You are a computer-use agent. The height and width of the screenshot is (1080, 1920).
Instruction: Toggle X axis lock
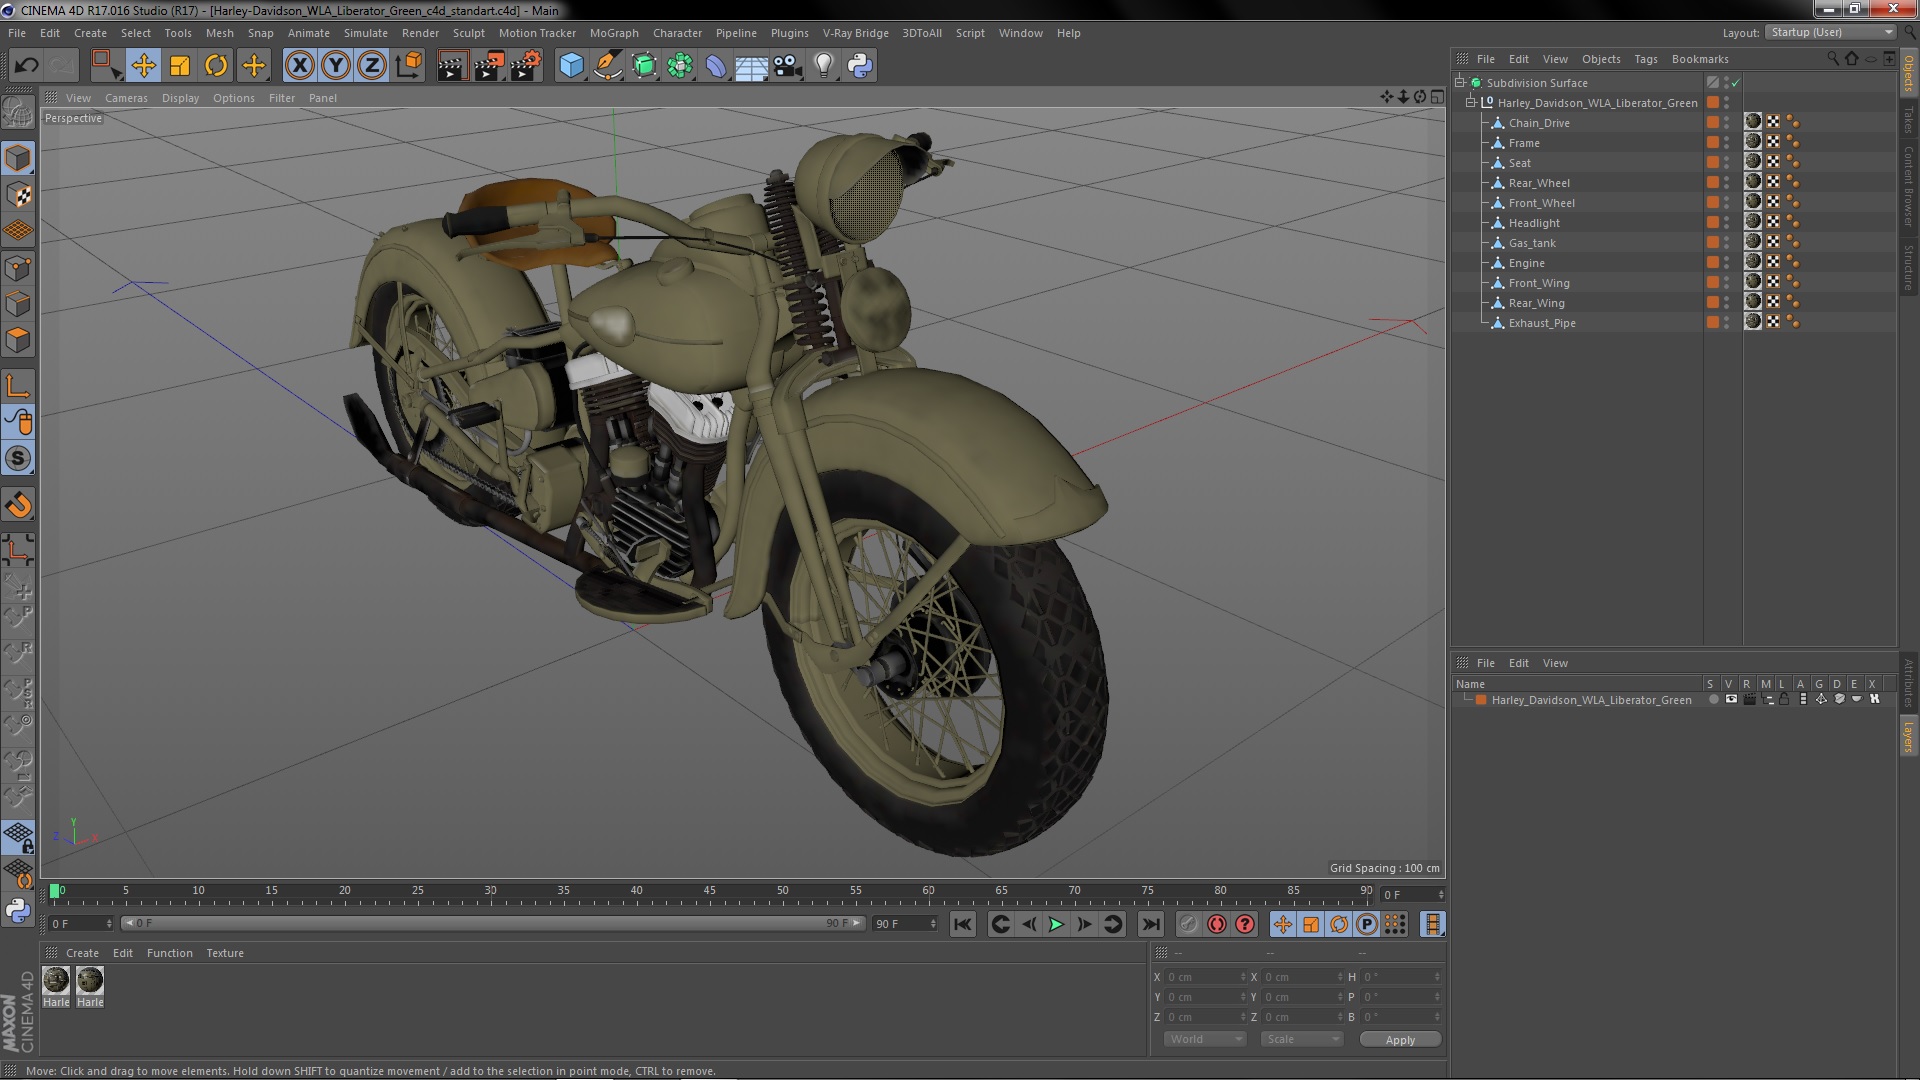point(299,66)
